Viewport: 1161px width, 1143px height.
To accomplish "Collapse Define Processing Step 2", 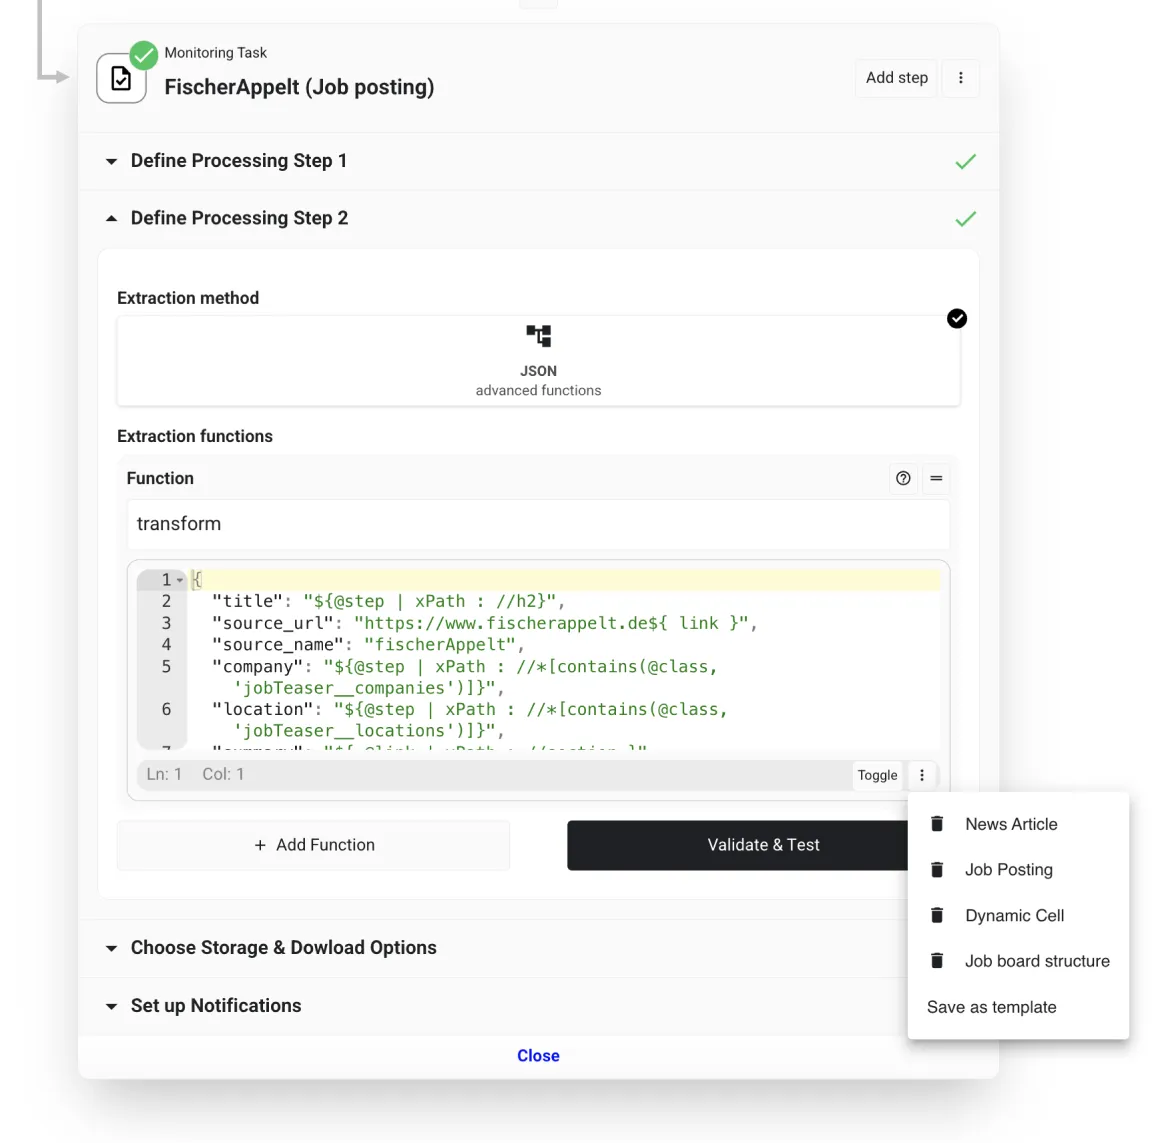I will [x=112, y=218].
